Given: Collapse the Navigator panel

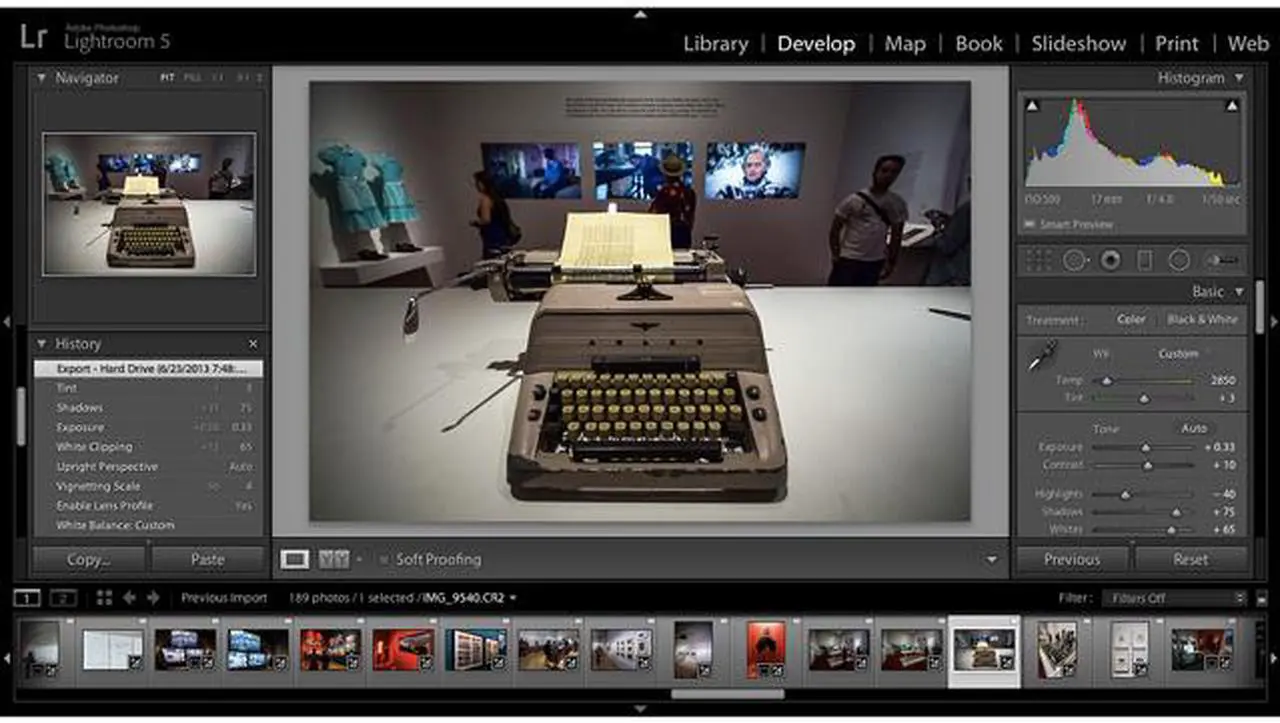Looking at the screenshot, I should point(42,78).
